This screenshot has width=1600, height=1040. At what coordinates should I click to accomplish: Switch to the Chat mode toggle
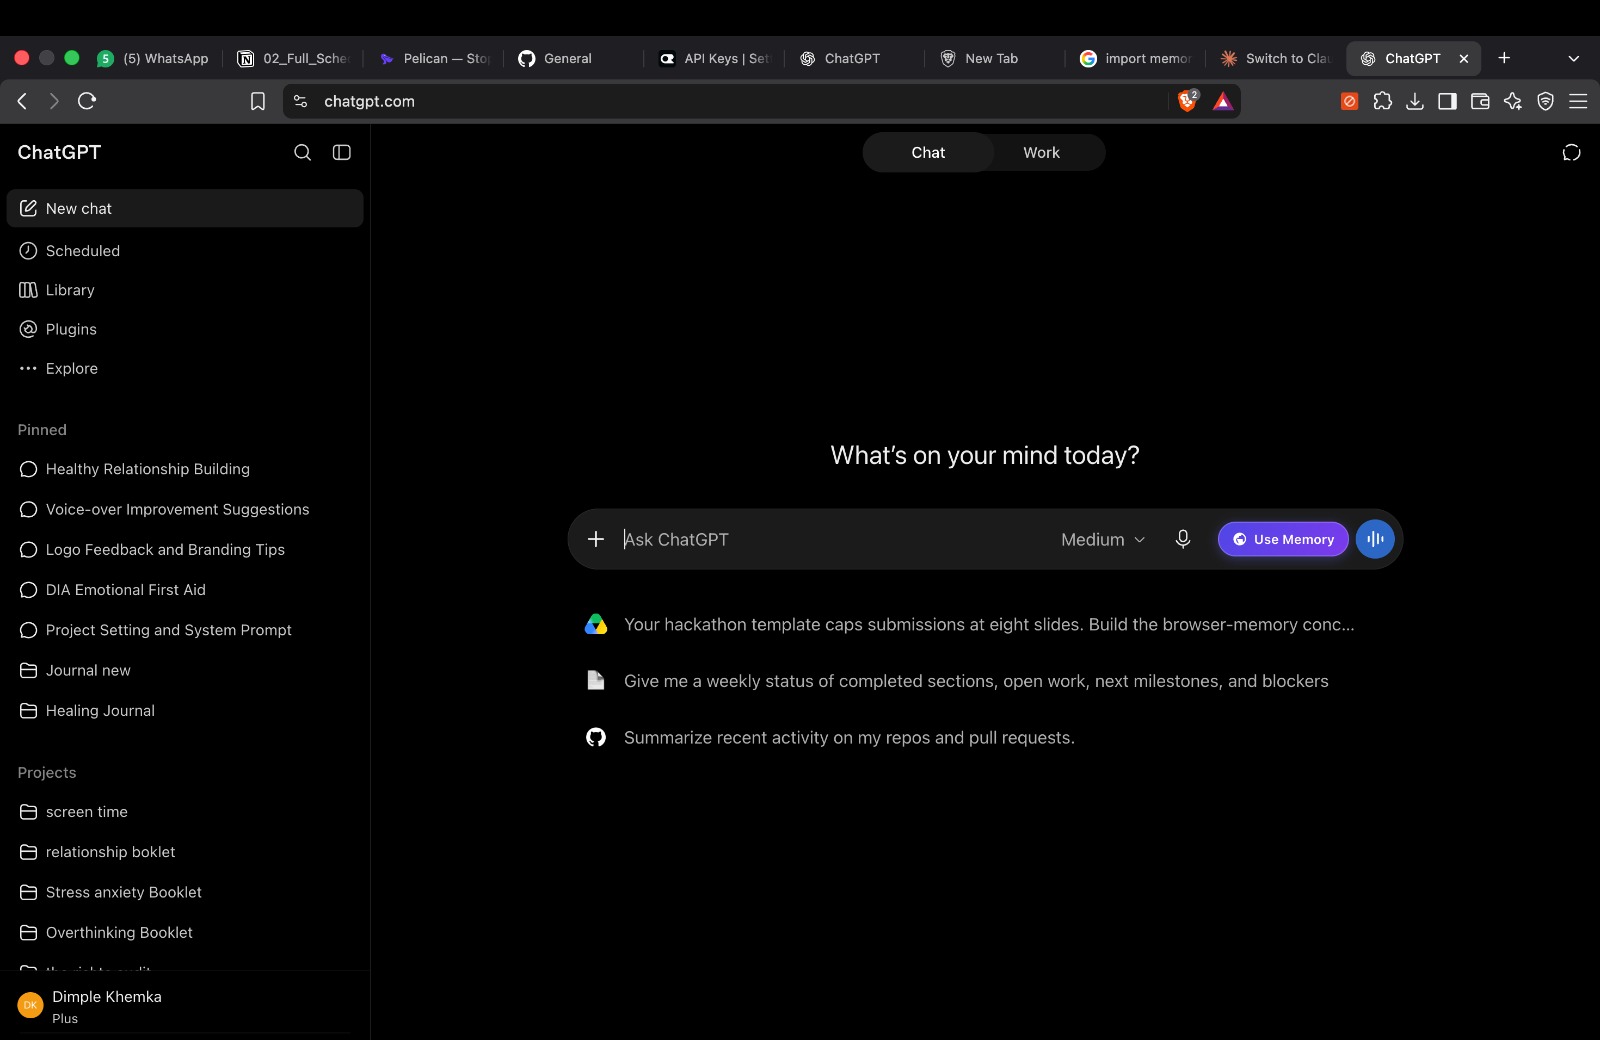(x=928, y=152)
